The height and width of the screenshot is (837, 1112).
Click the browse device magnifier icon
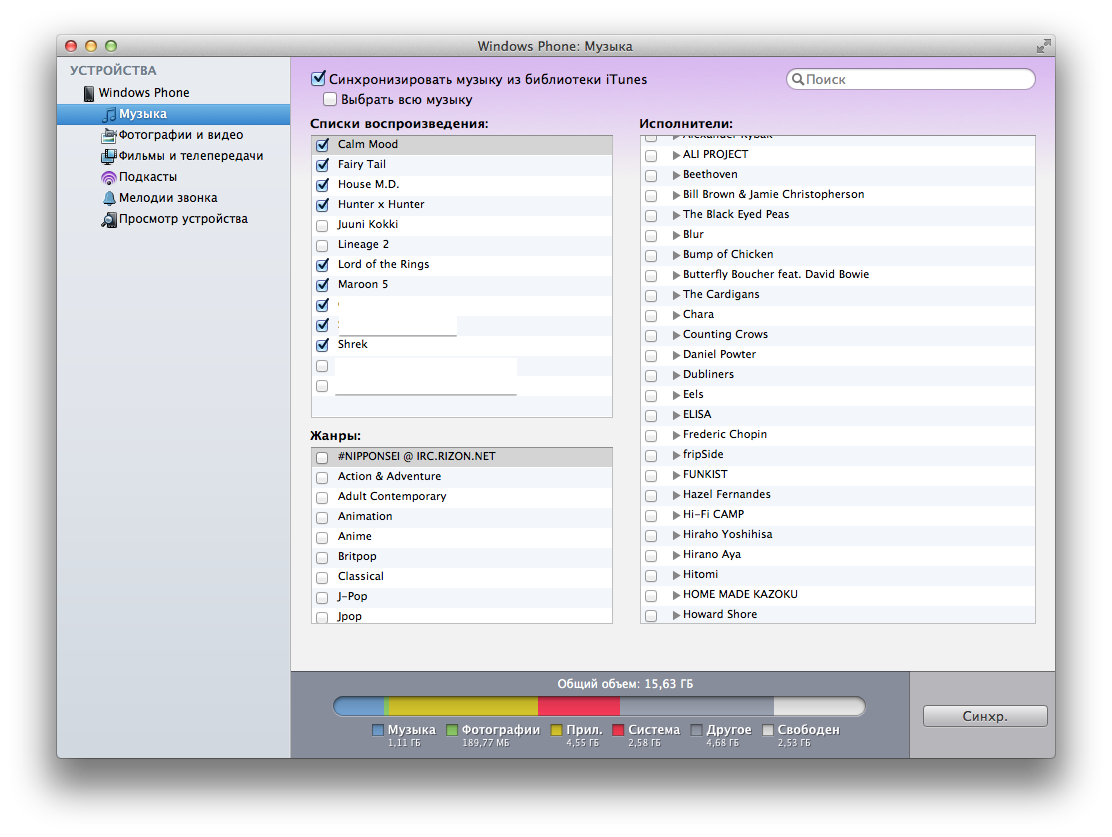pos(109,219)
